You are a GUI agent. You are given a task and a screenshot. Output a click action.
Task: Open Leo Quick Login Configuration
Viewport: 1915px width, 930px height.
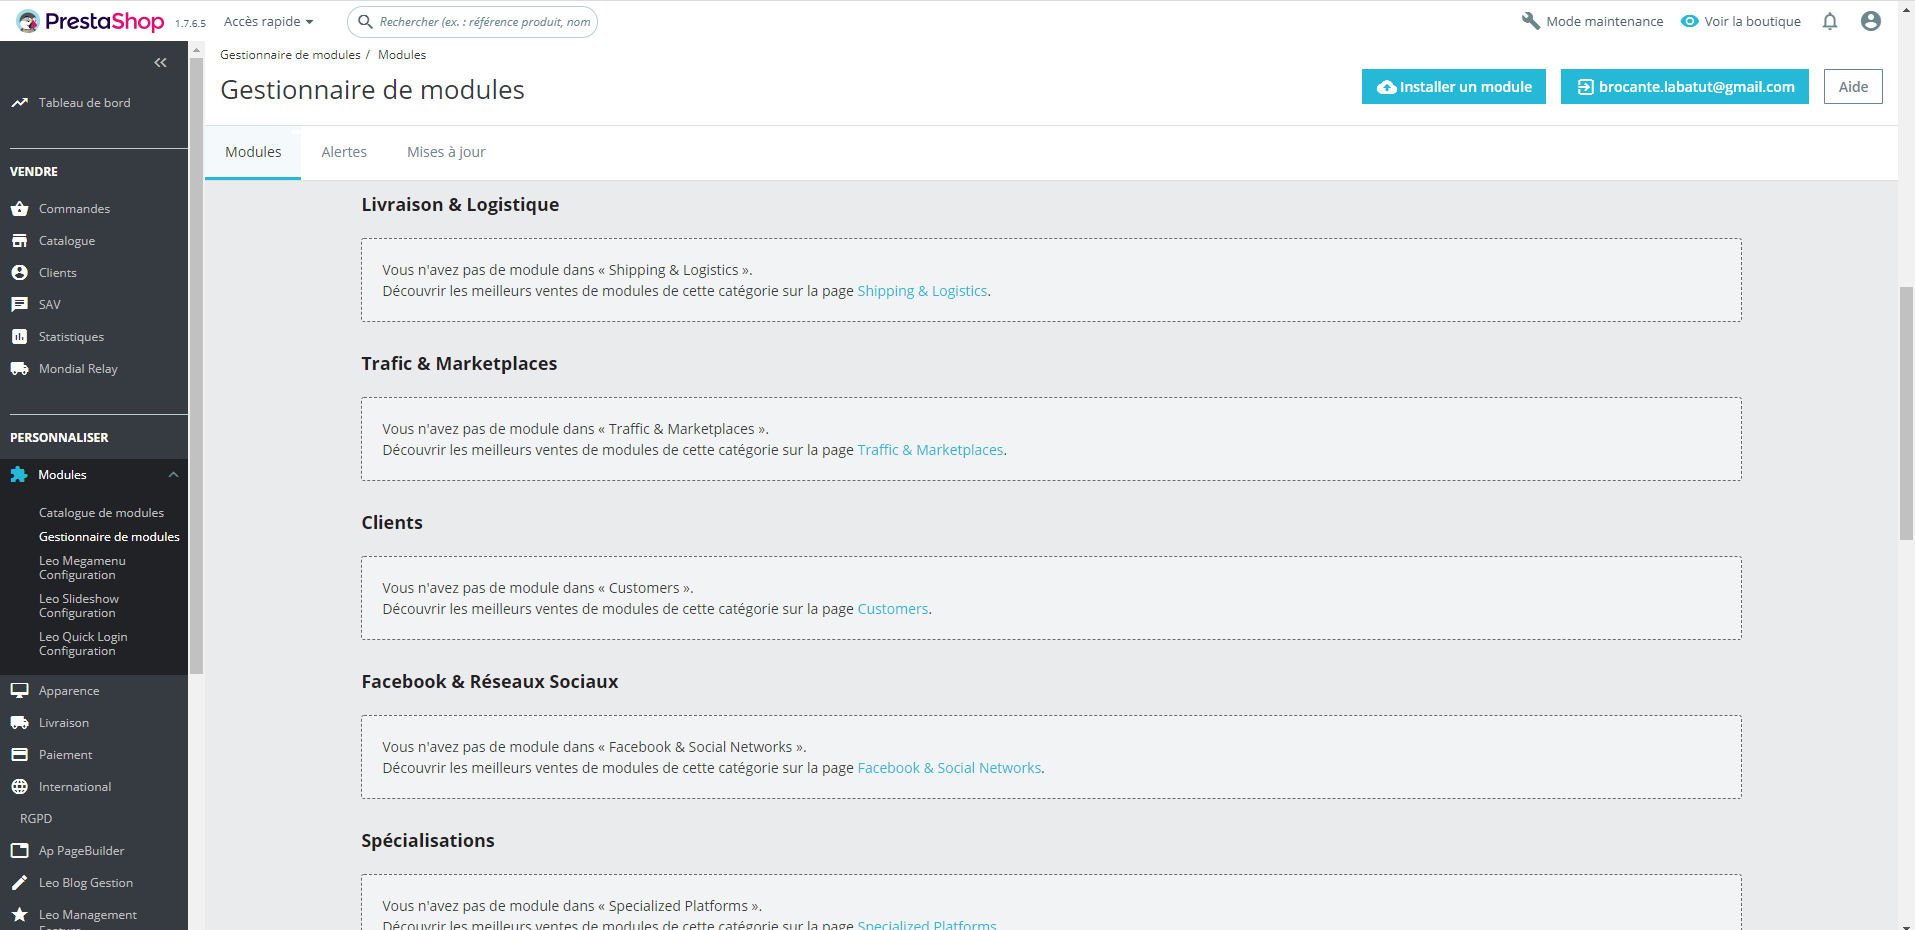(x=83, y=644)
